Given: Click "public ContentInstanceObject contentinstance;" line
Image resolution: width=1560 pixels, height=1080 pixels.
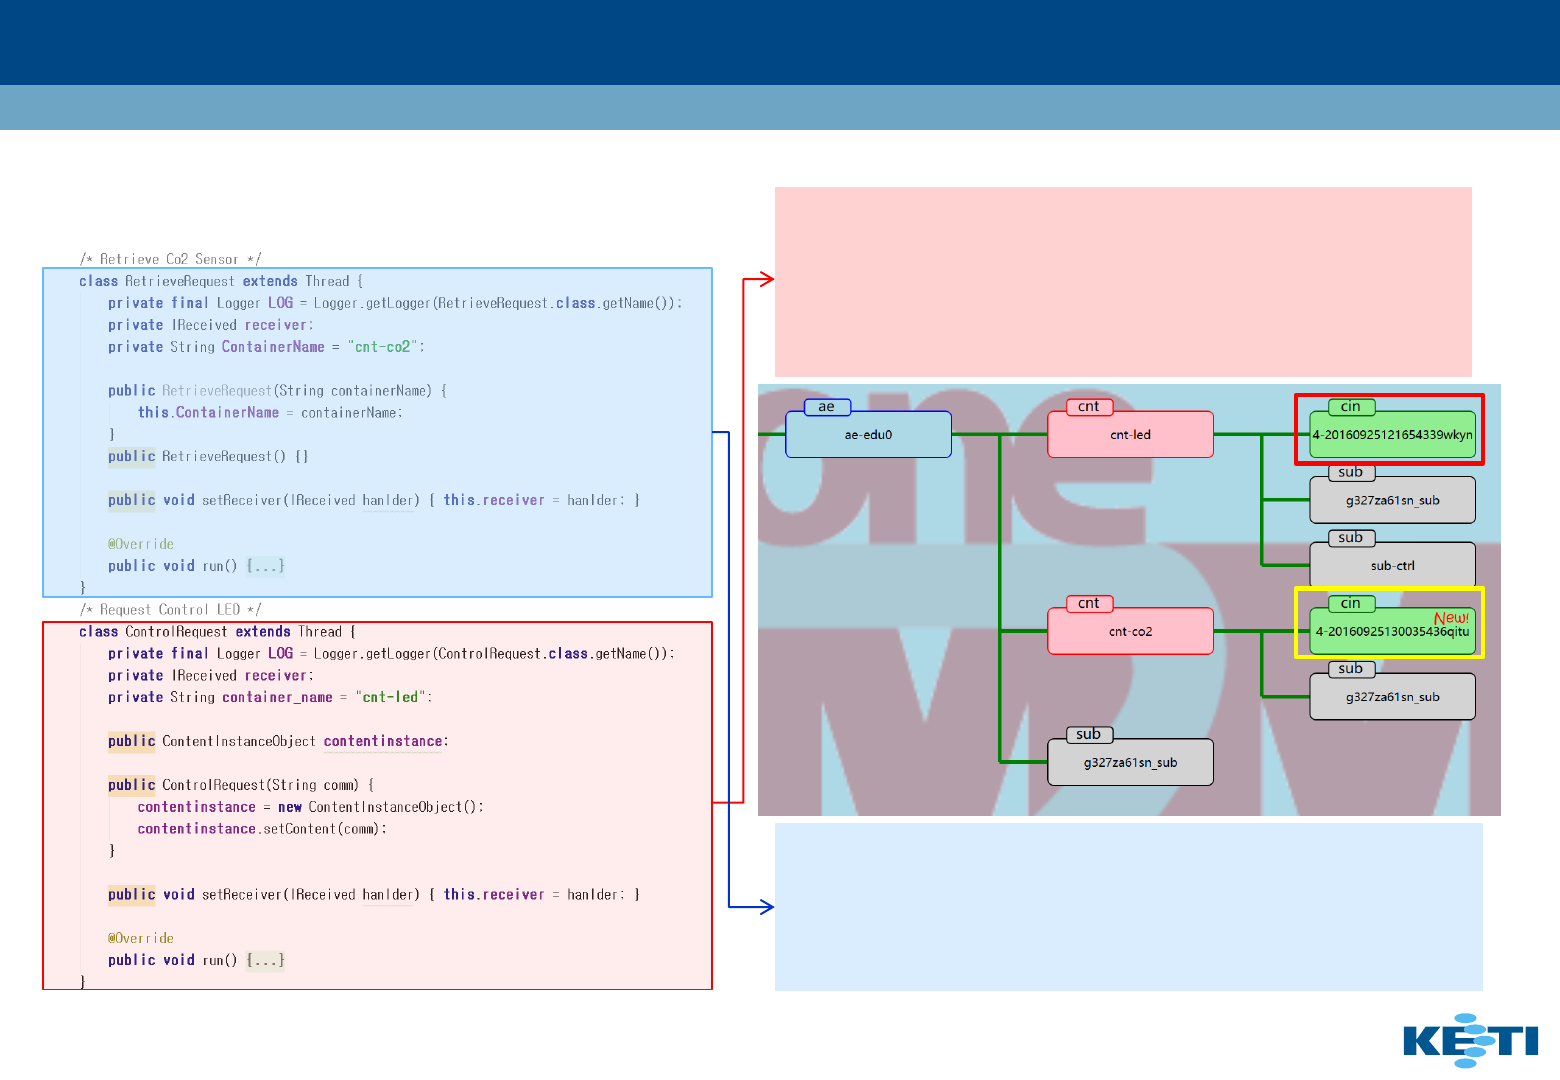Looking at the screenshot, I should click(x=278, y=741).
